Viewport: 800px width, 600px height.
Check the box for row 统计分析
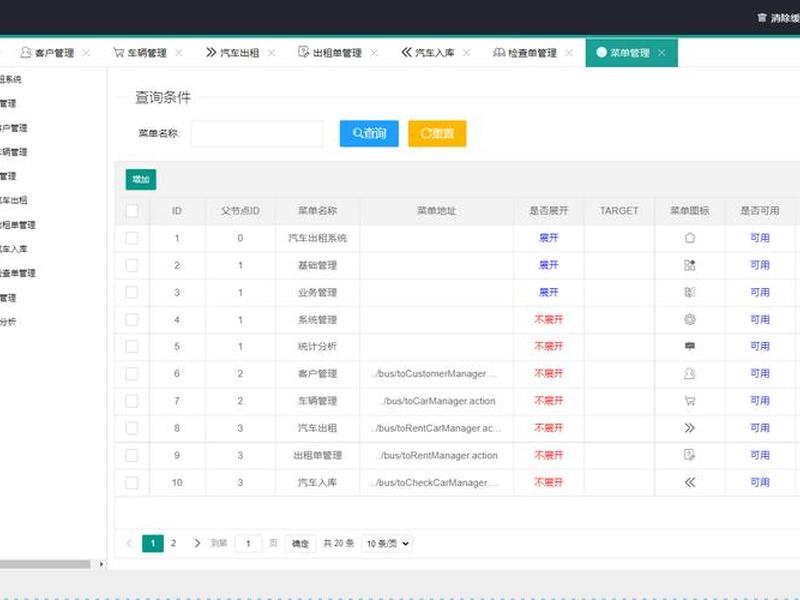pos(132,346)
